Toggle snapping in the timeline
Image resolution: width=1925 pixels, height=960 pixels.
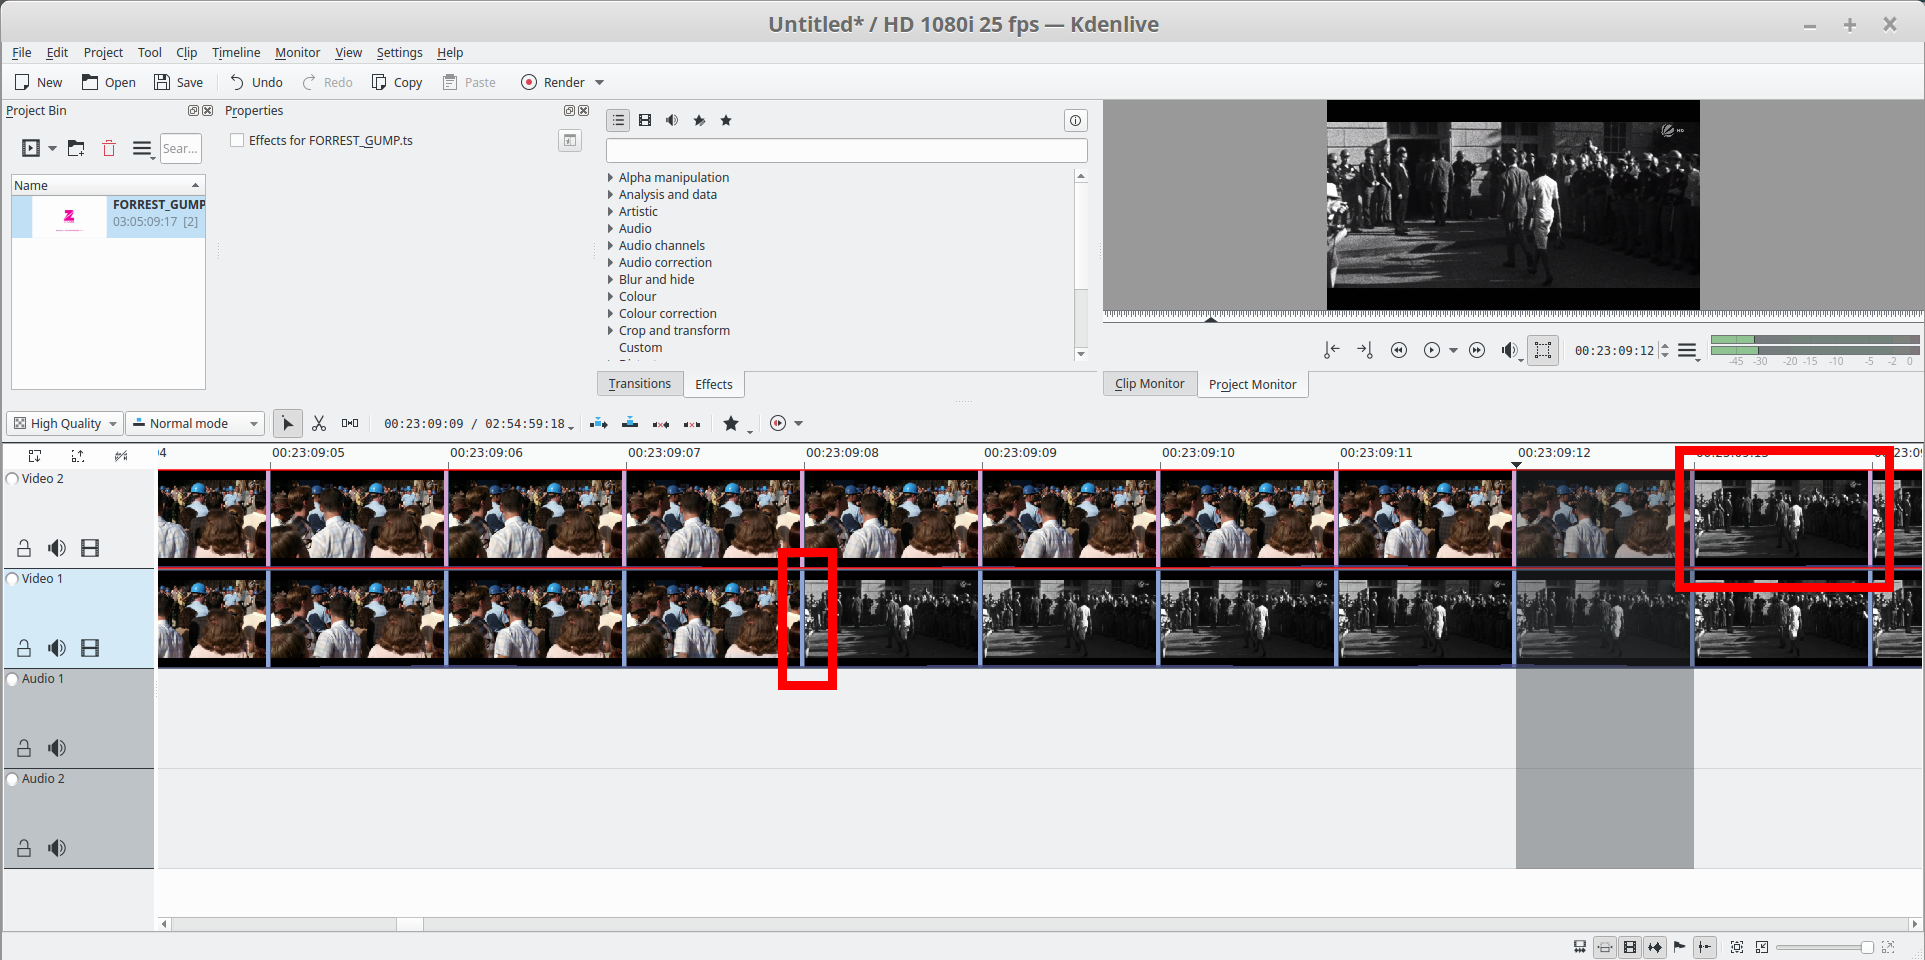point(1705,947)
